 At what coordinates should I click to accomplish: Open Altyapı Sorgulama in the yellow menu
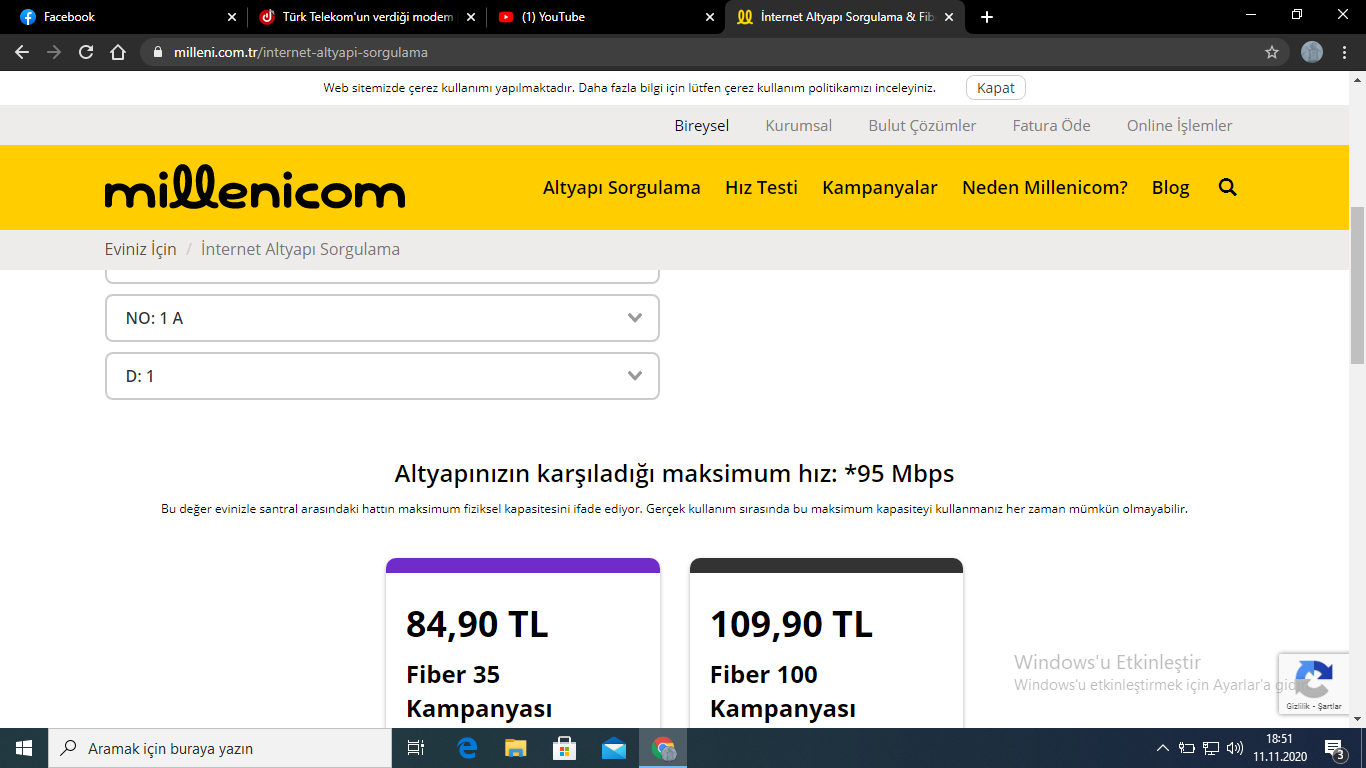pos(622,187)
